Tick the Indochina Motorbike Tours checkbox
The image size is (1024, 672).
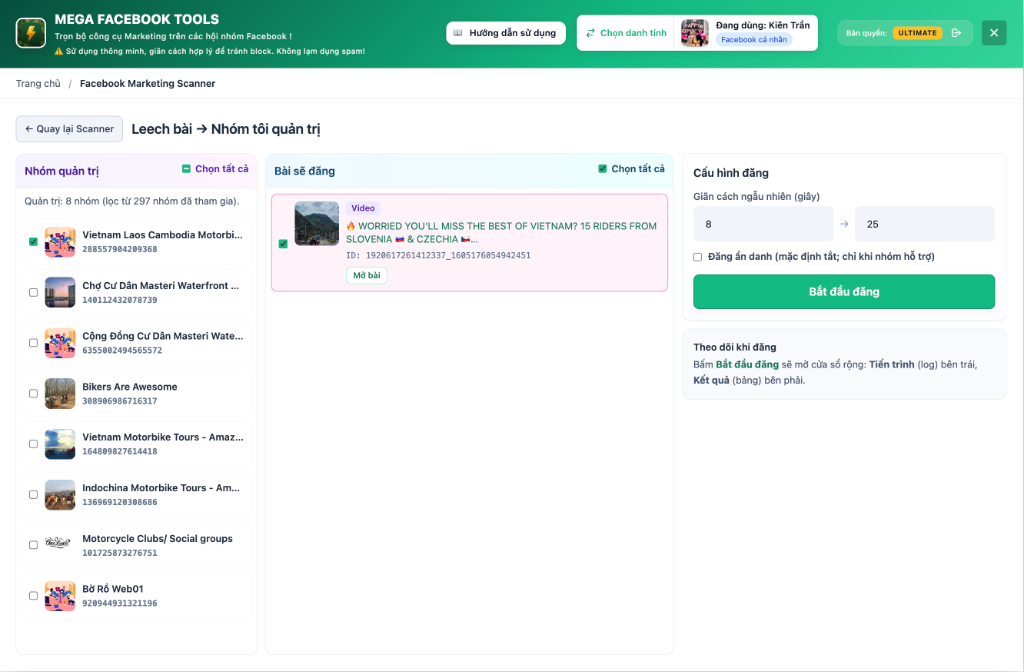tap(33, 494)
